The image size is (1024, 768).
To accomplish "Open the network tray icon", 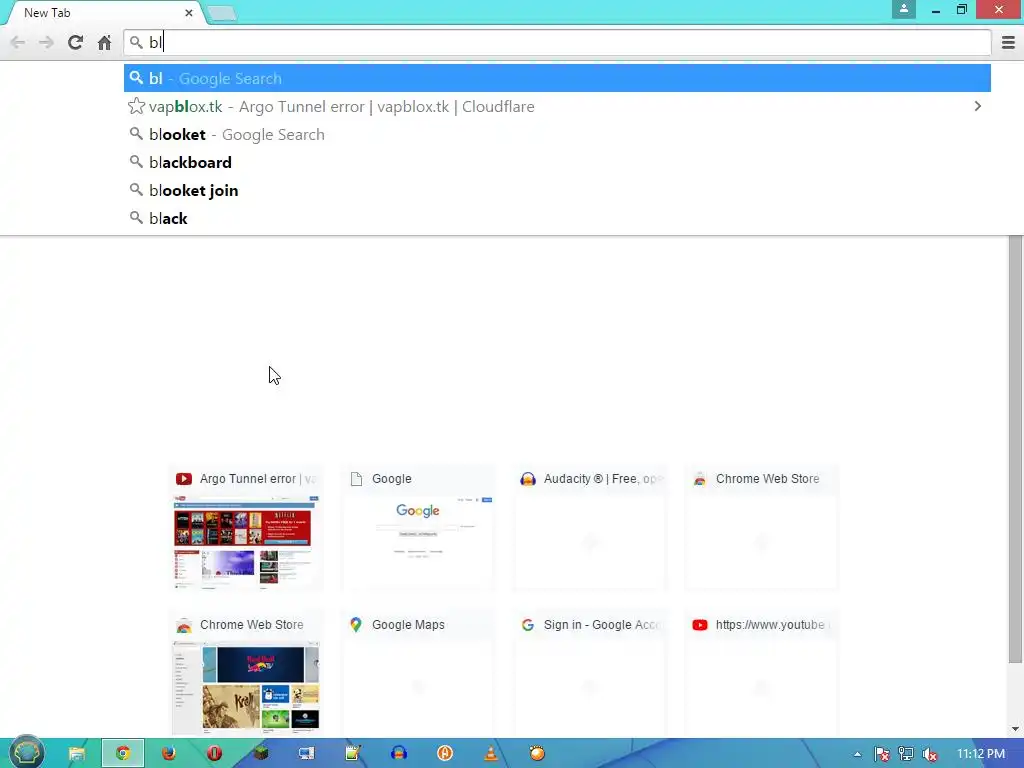I will [906, 754].
